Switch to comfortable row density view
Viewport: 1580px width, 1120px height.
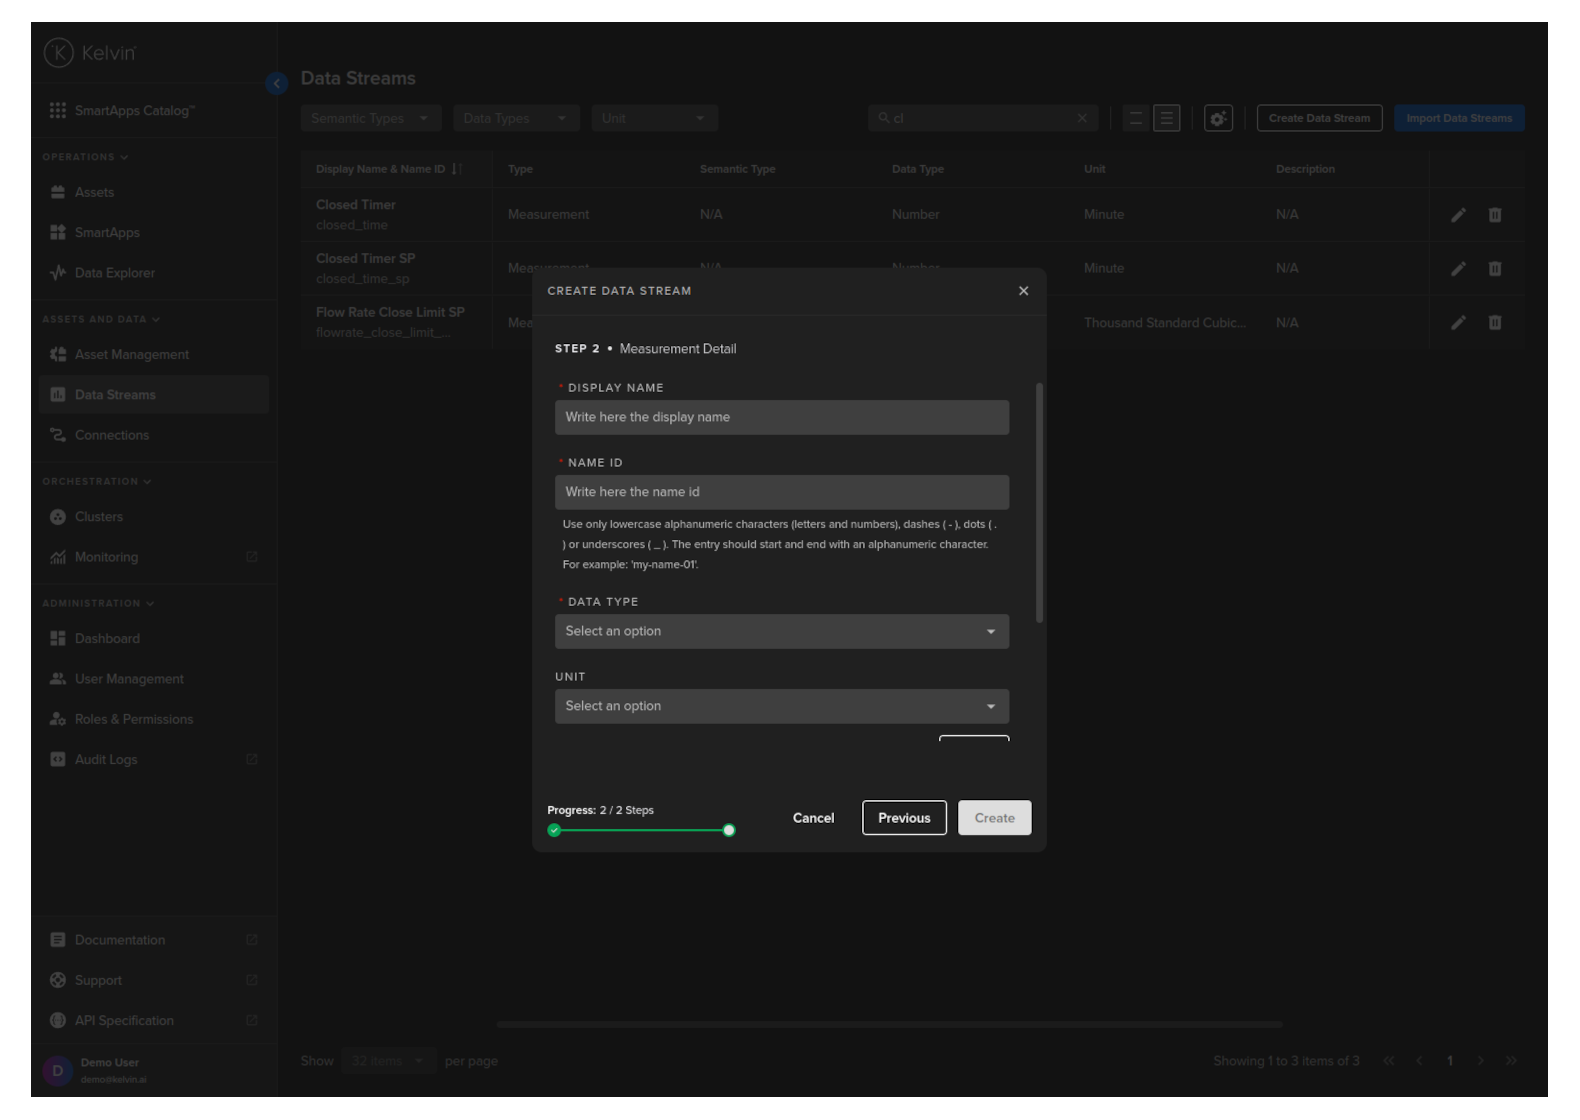(1166, 118)
